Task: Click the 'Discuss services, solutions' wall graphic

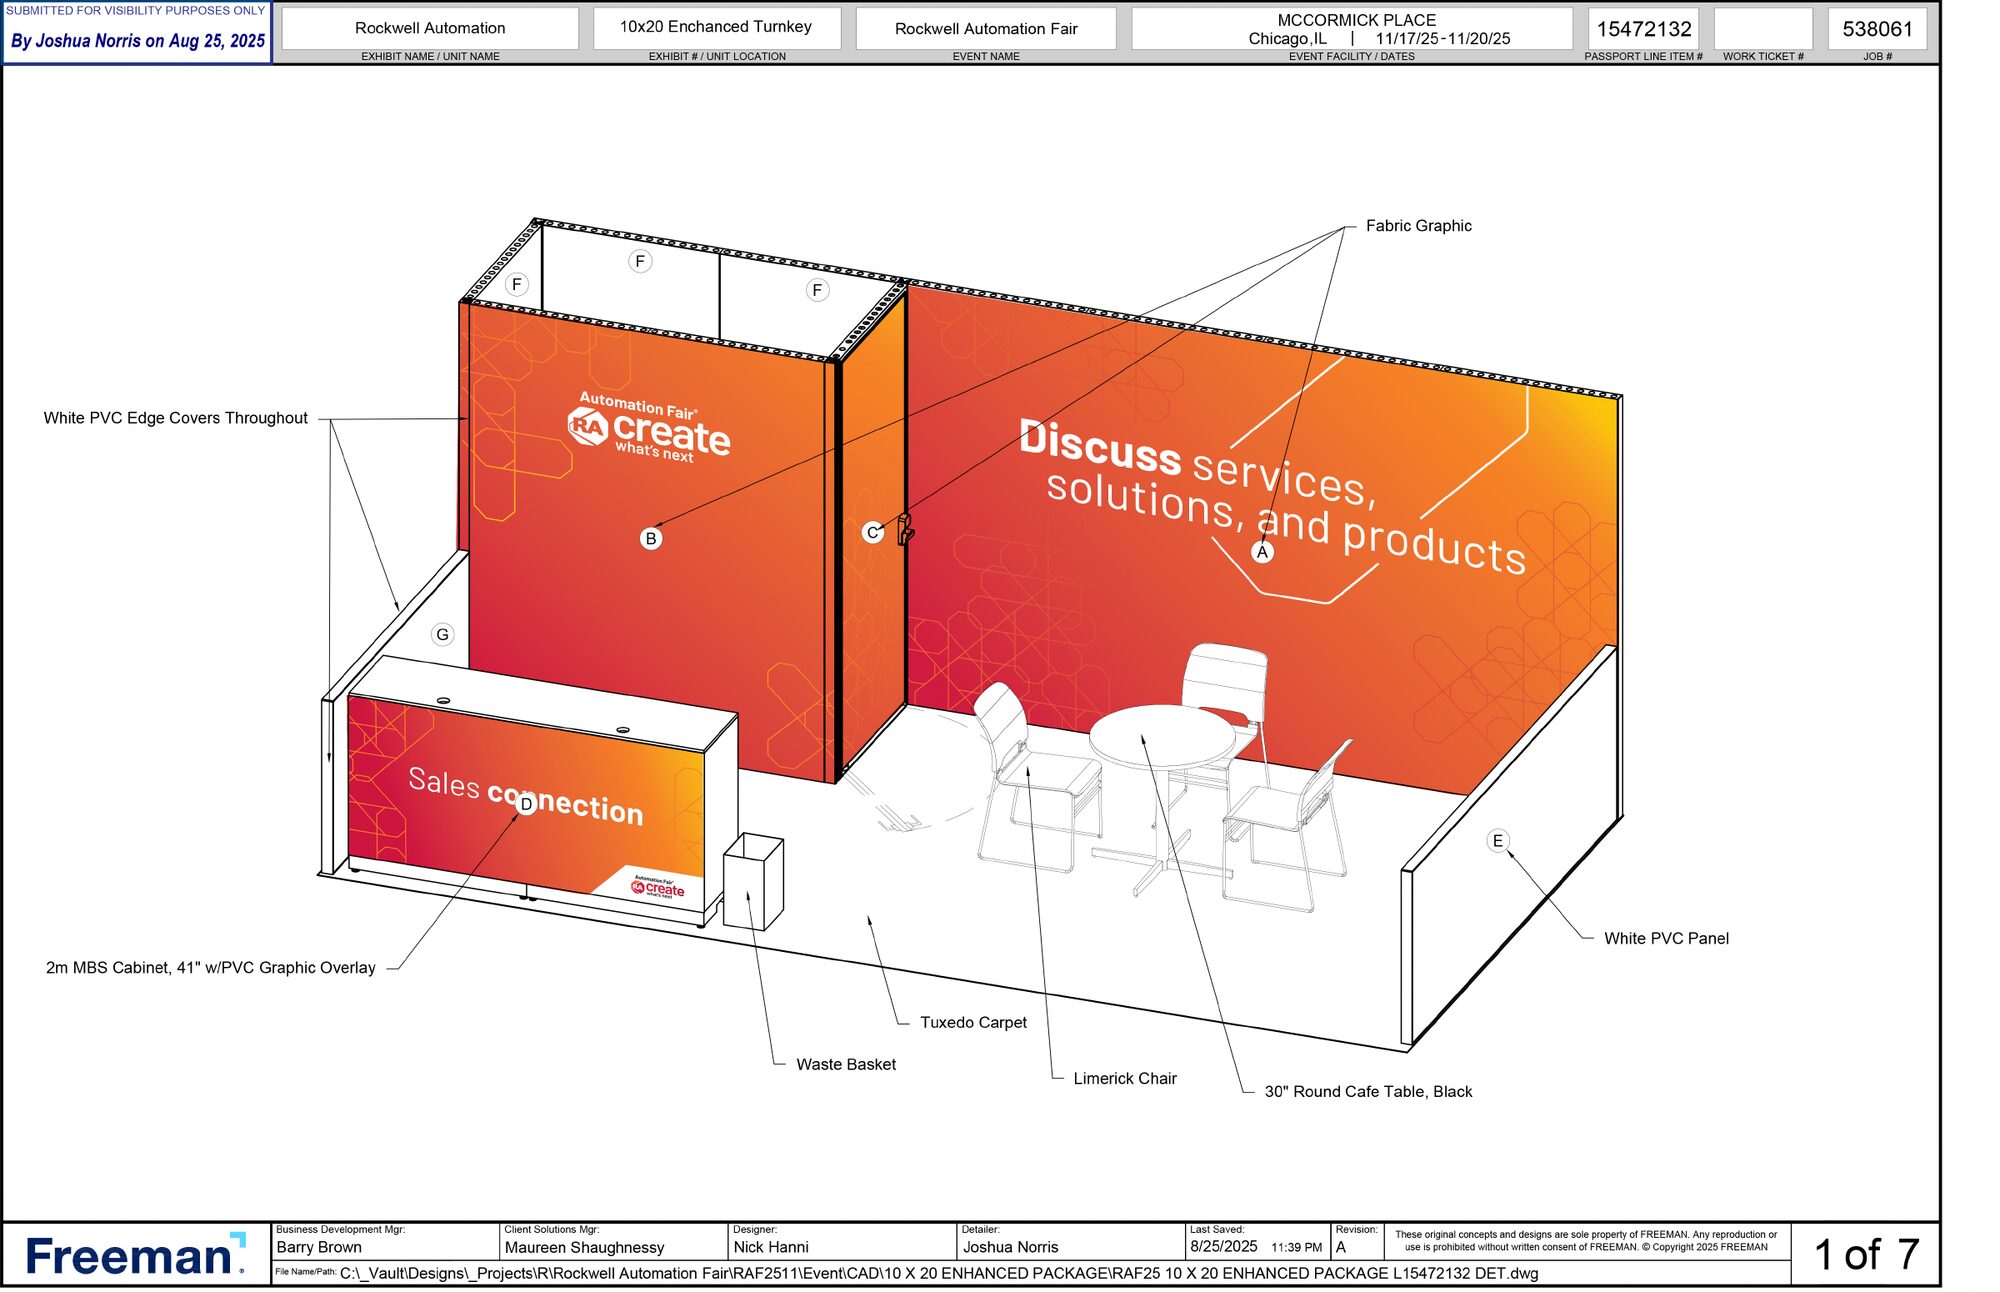Action: pyautogui.click(x=1272, y=496)
